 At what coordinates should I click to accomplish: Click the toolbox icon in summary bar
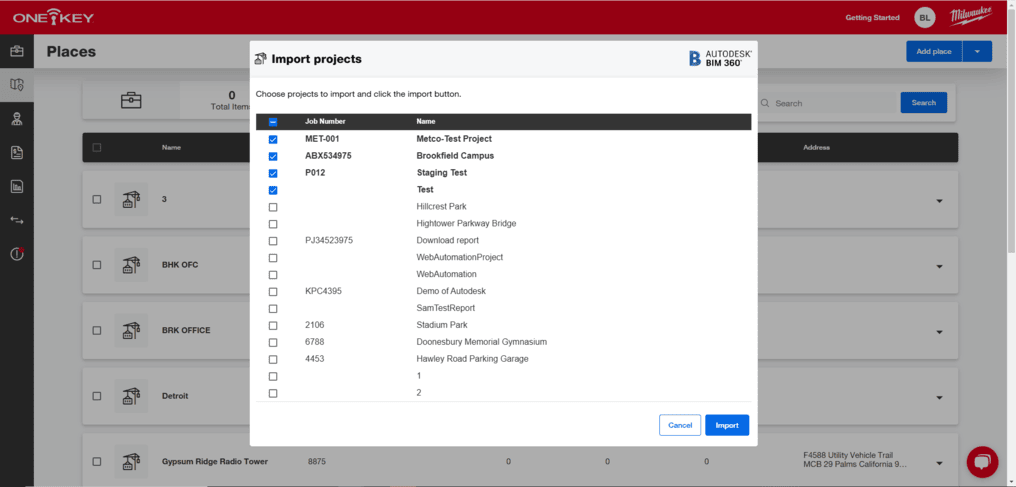point(132,100)
